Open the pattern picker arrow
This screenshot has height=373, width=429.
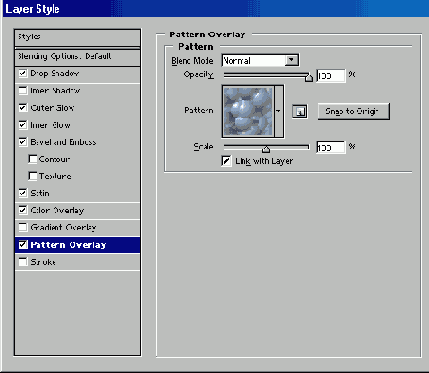click(279, 111)
